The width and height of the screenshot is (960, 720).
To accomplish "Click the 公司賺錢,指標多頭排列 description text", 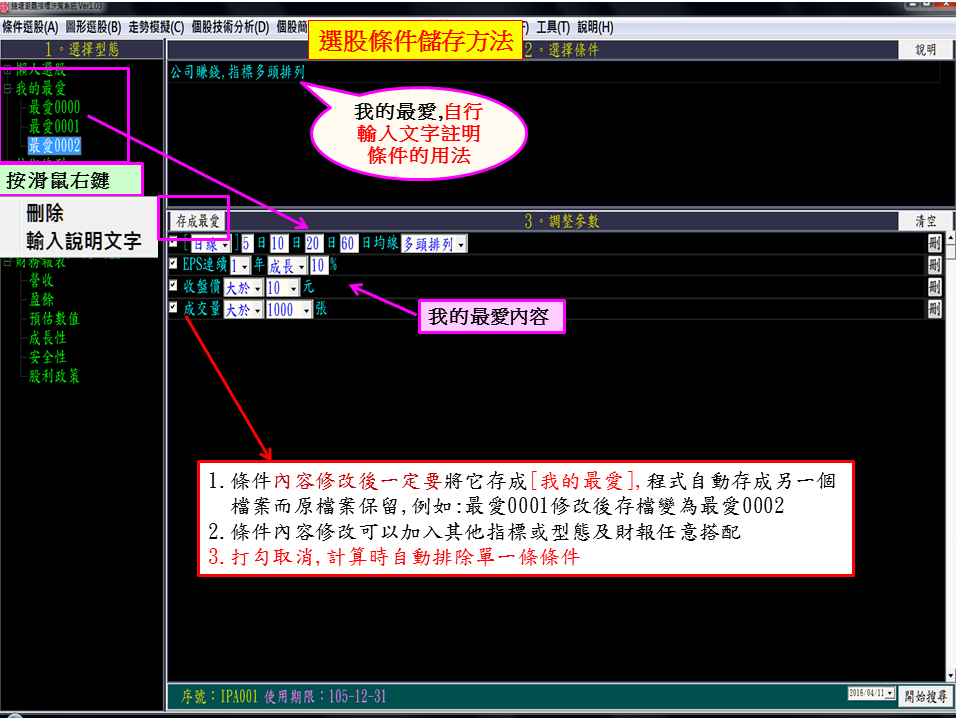I will (238, 72).
